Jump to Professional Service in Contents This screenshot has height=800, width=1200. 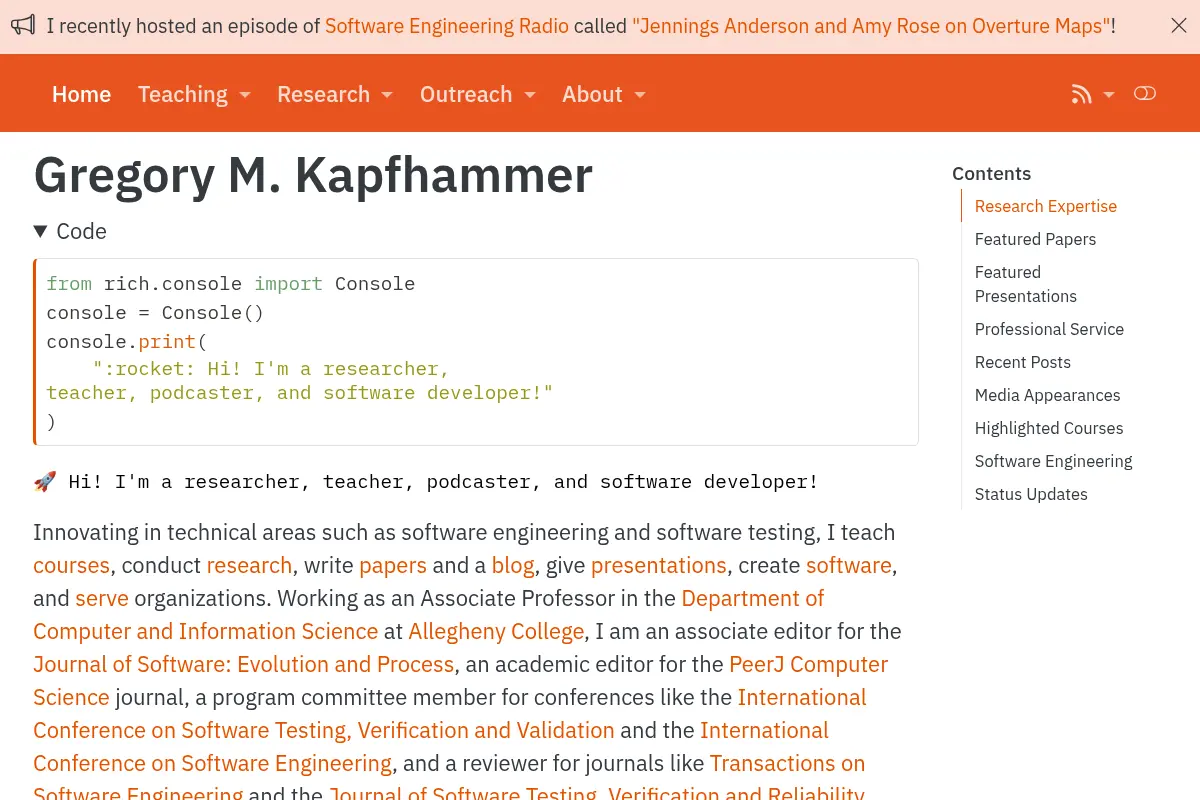[1049, 329]
